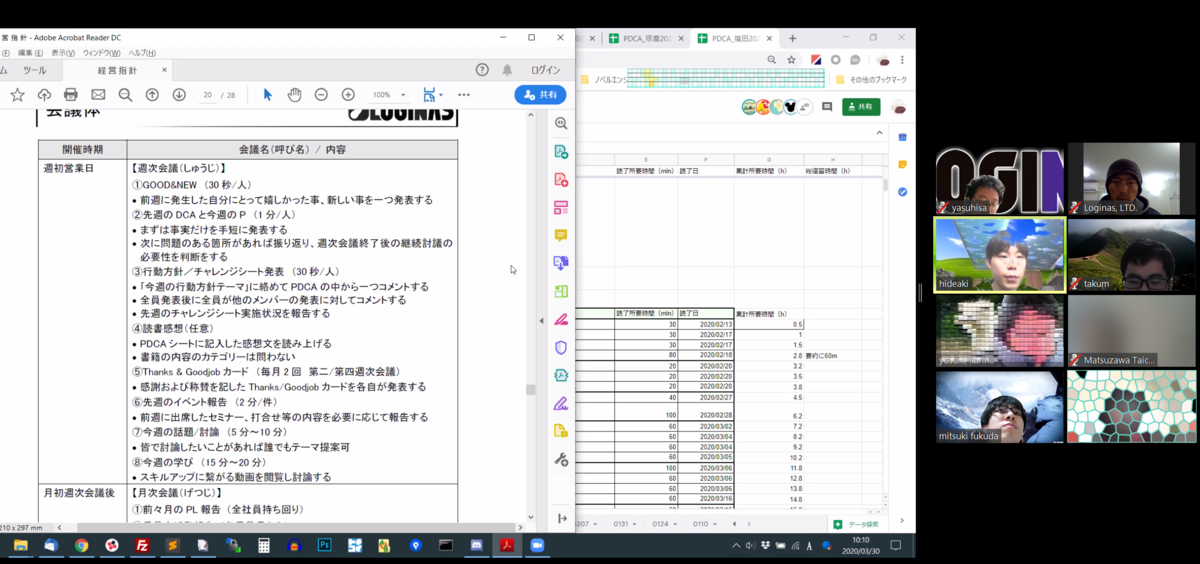This screenshot has height=564, width=1200.
Task: Select the arrow selection tool in Acrobat
Action: click(267, 95)
